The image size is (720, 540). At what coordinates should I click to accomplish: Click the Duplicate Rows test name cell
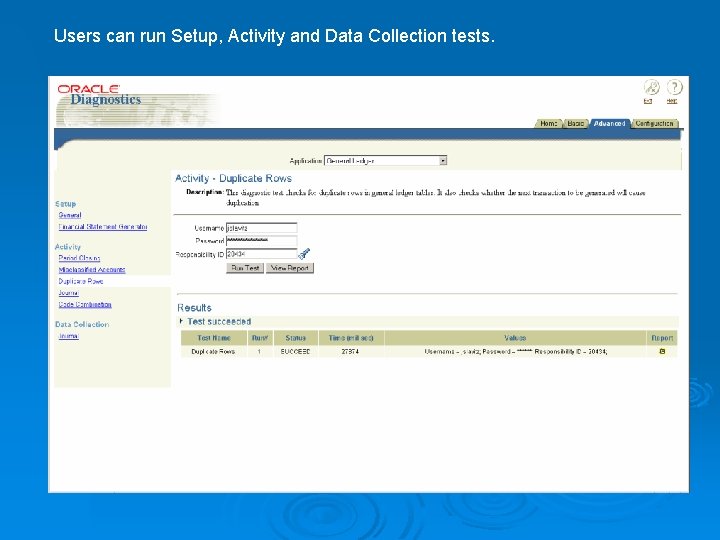pos(213,352)
